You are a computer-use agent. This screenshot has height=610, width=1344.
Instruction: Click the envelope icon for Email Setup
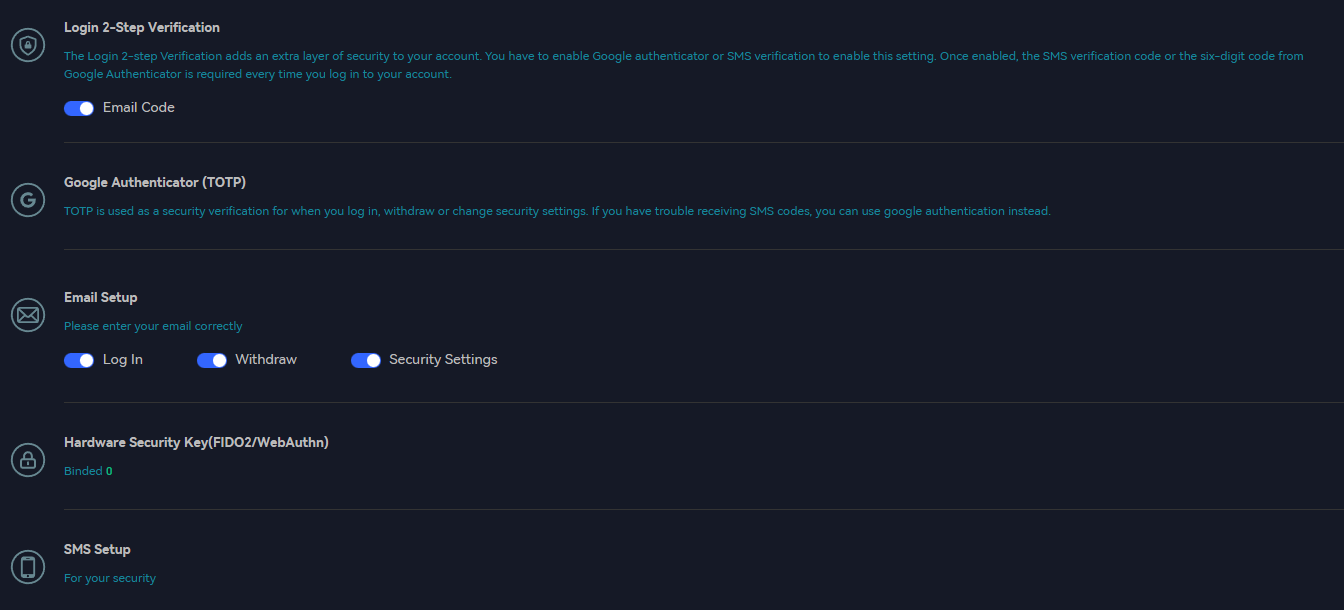pyautogui.click(x=28, y=315)
